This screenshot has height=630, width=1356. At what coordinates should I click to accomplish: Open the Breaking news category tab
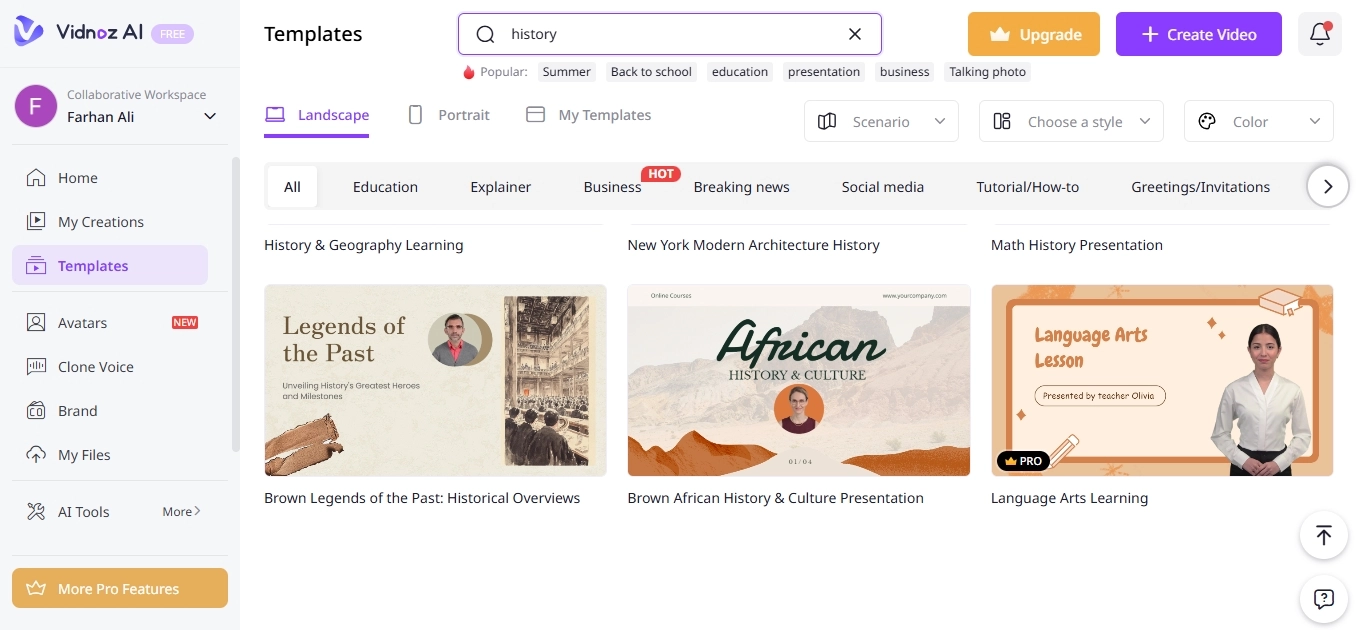pyautogui.click(x=741, y=187)
